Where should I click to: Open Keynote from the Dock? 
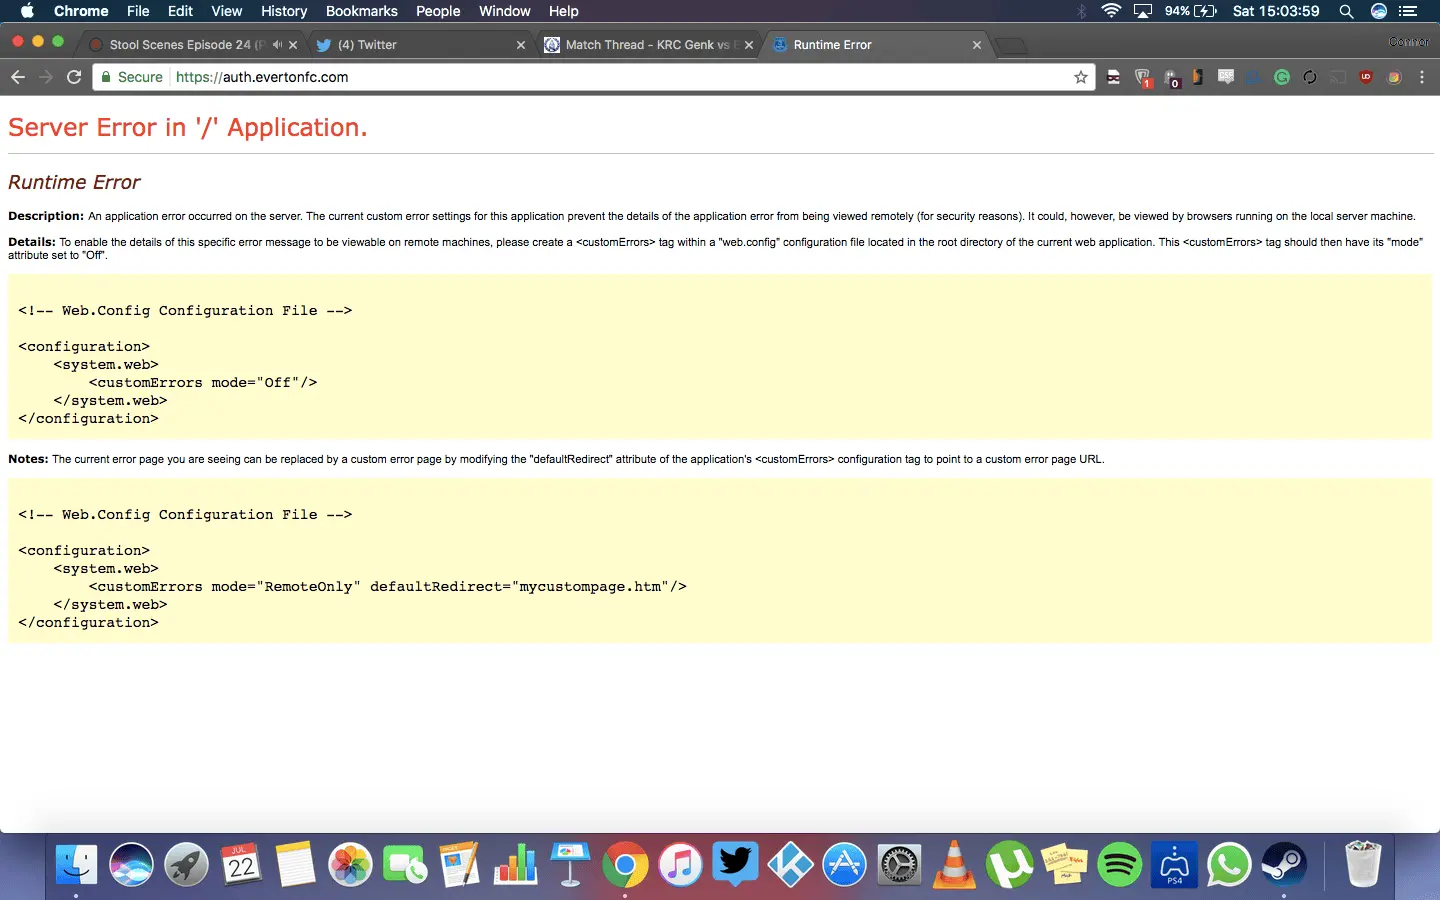[570, 865]
